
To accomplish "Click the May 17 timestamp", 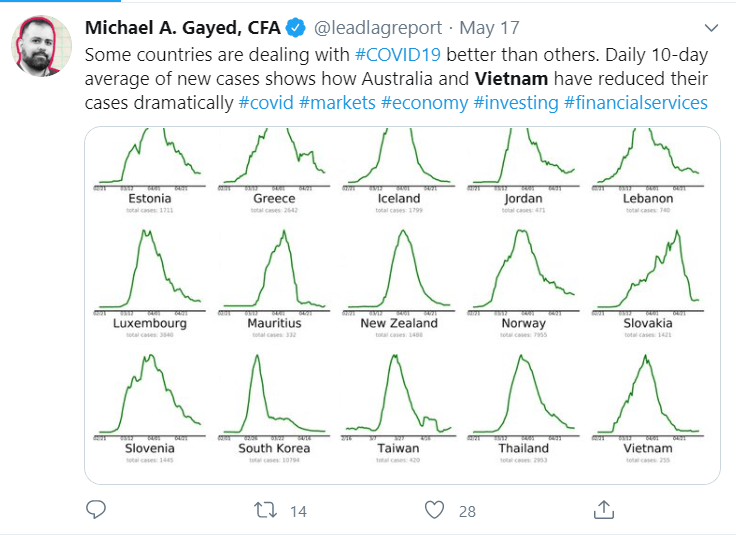I will pos(489,28).
